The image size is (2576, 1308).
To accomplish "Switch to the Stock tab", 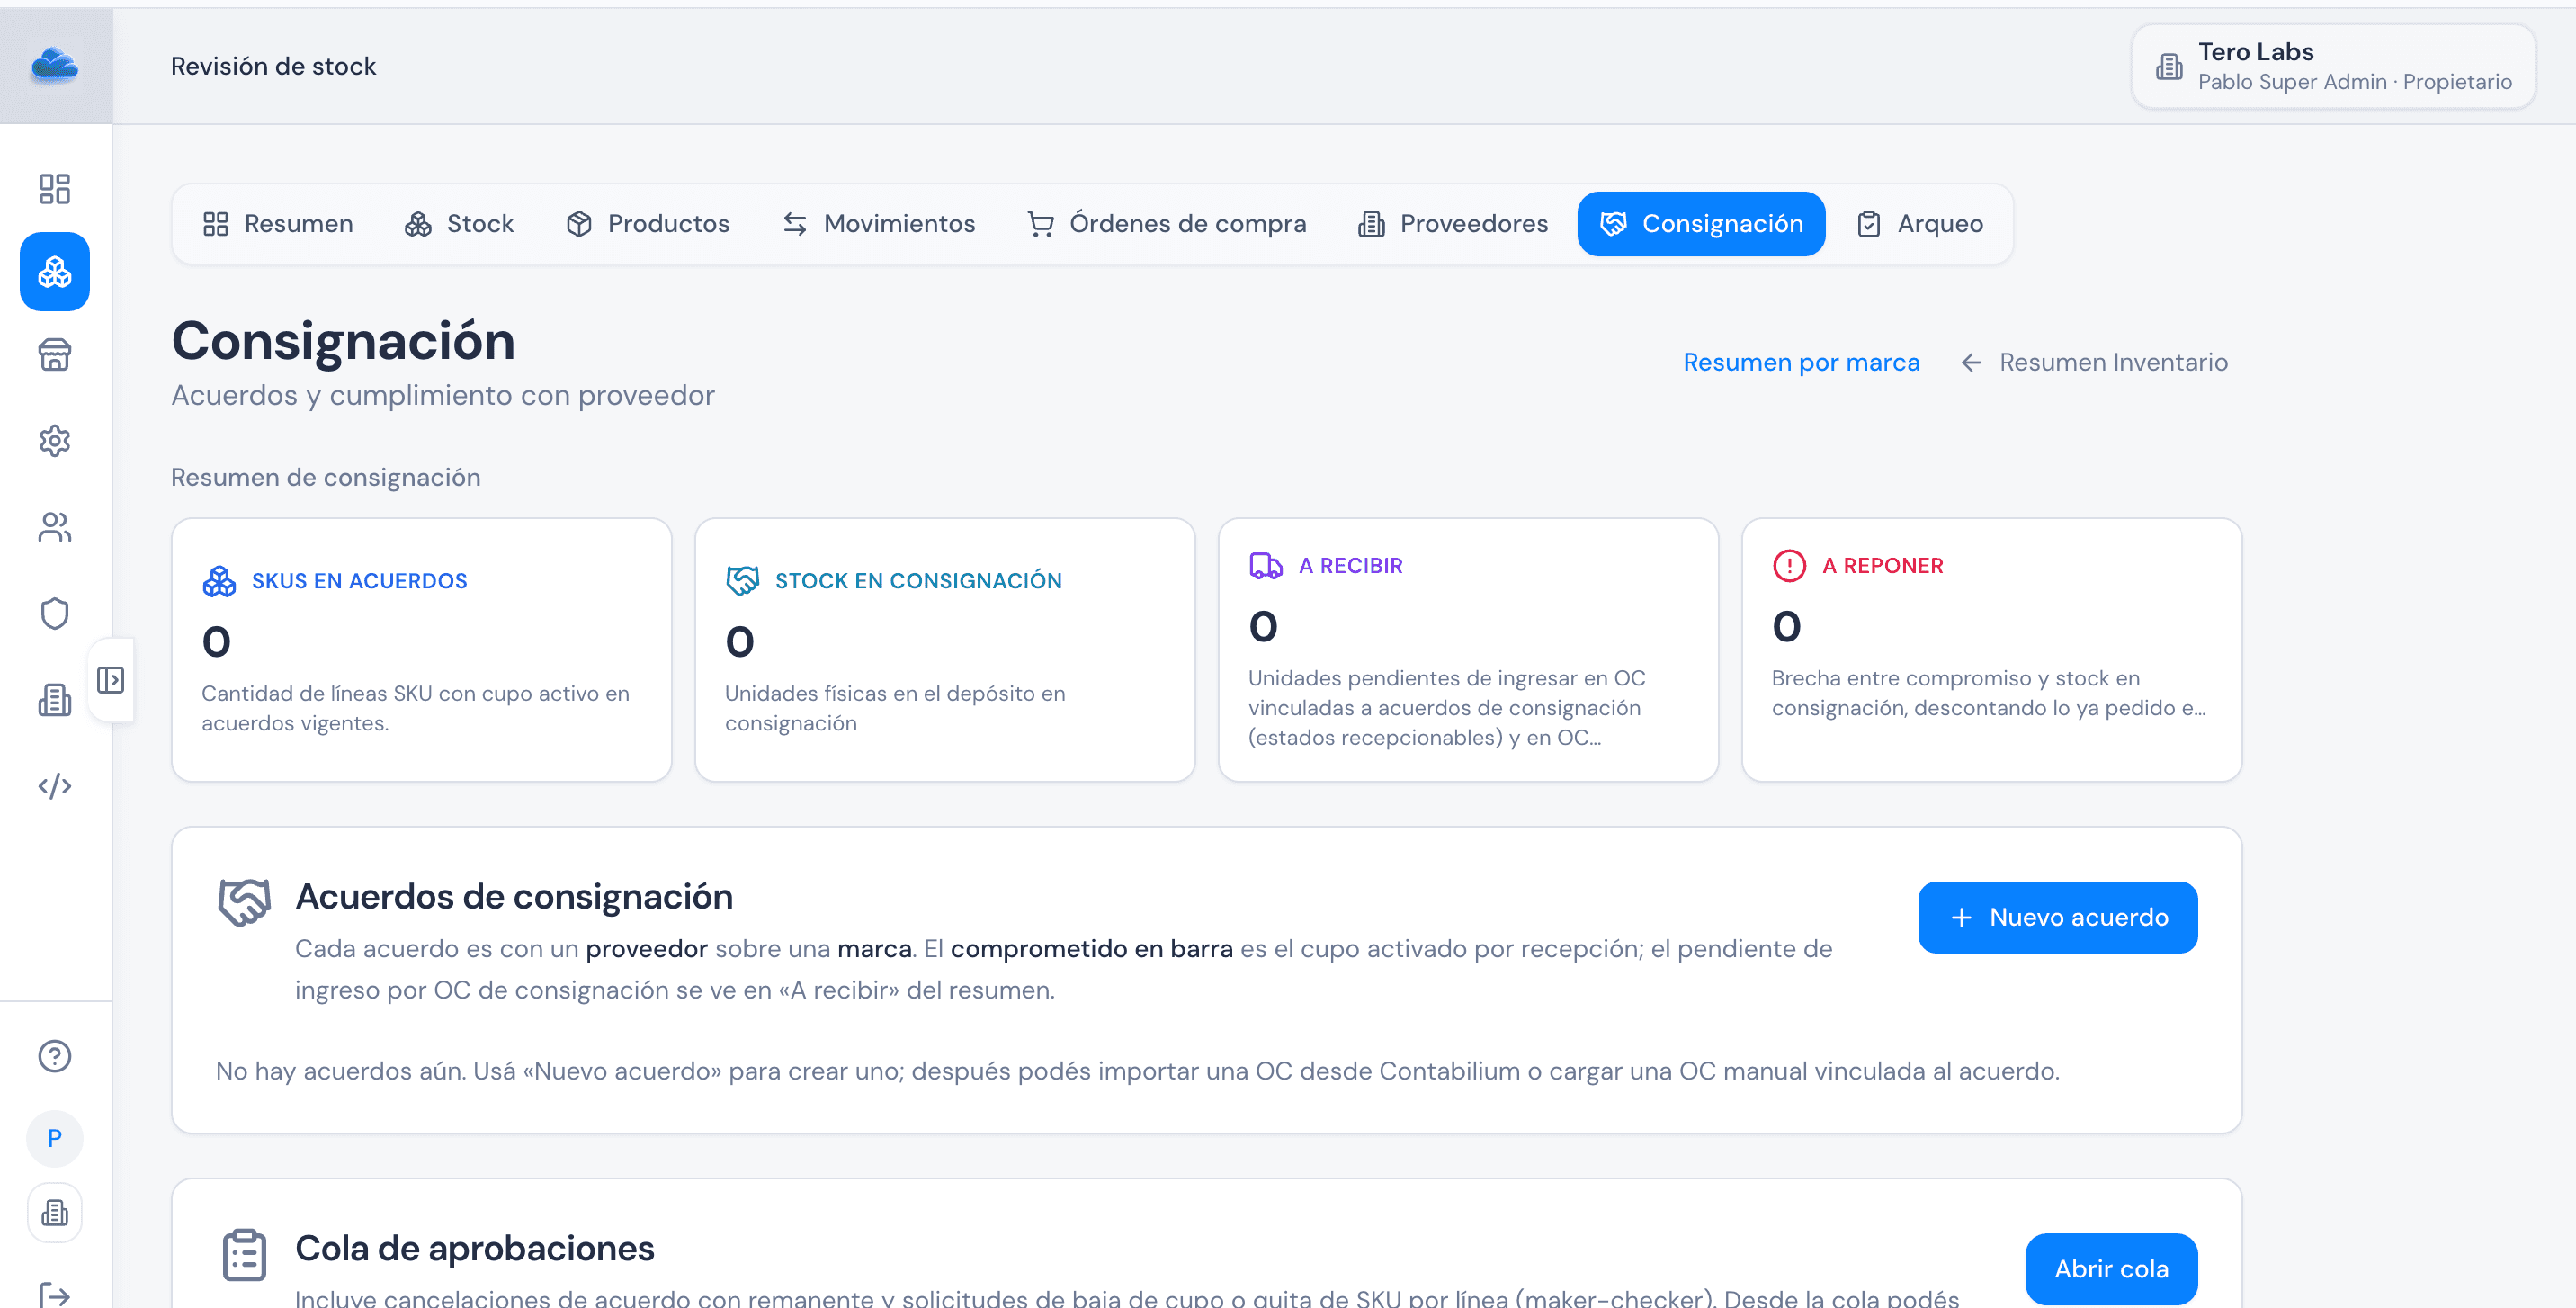I will tap(459, 224).
